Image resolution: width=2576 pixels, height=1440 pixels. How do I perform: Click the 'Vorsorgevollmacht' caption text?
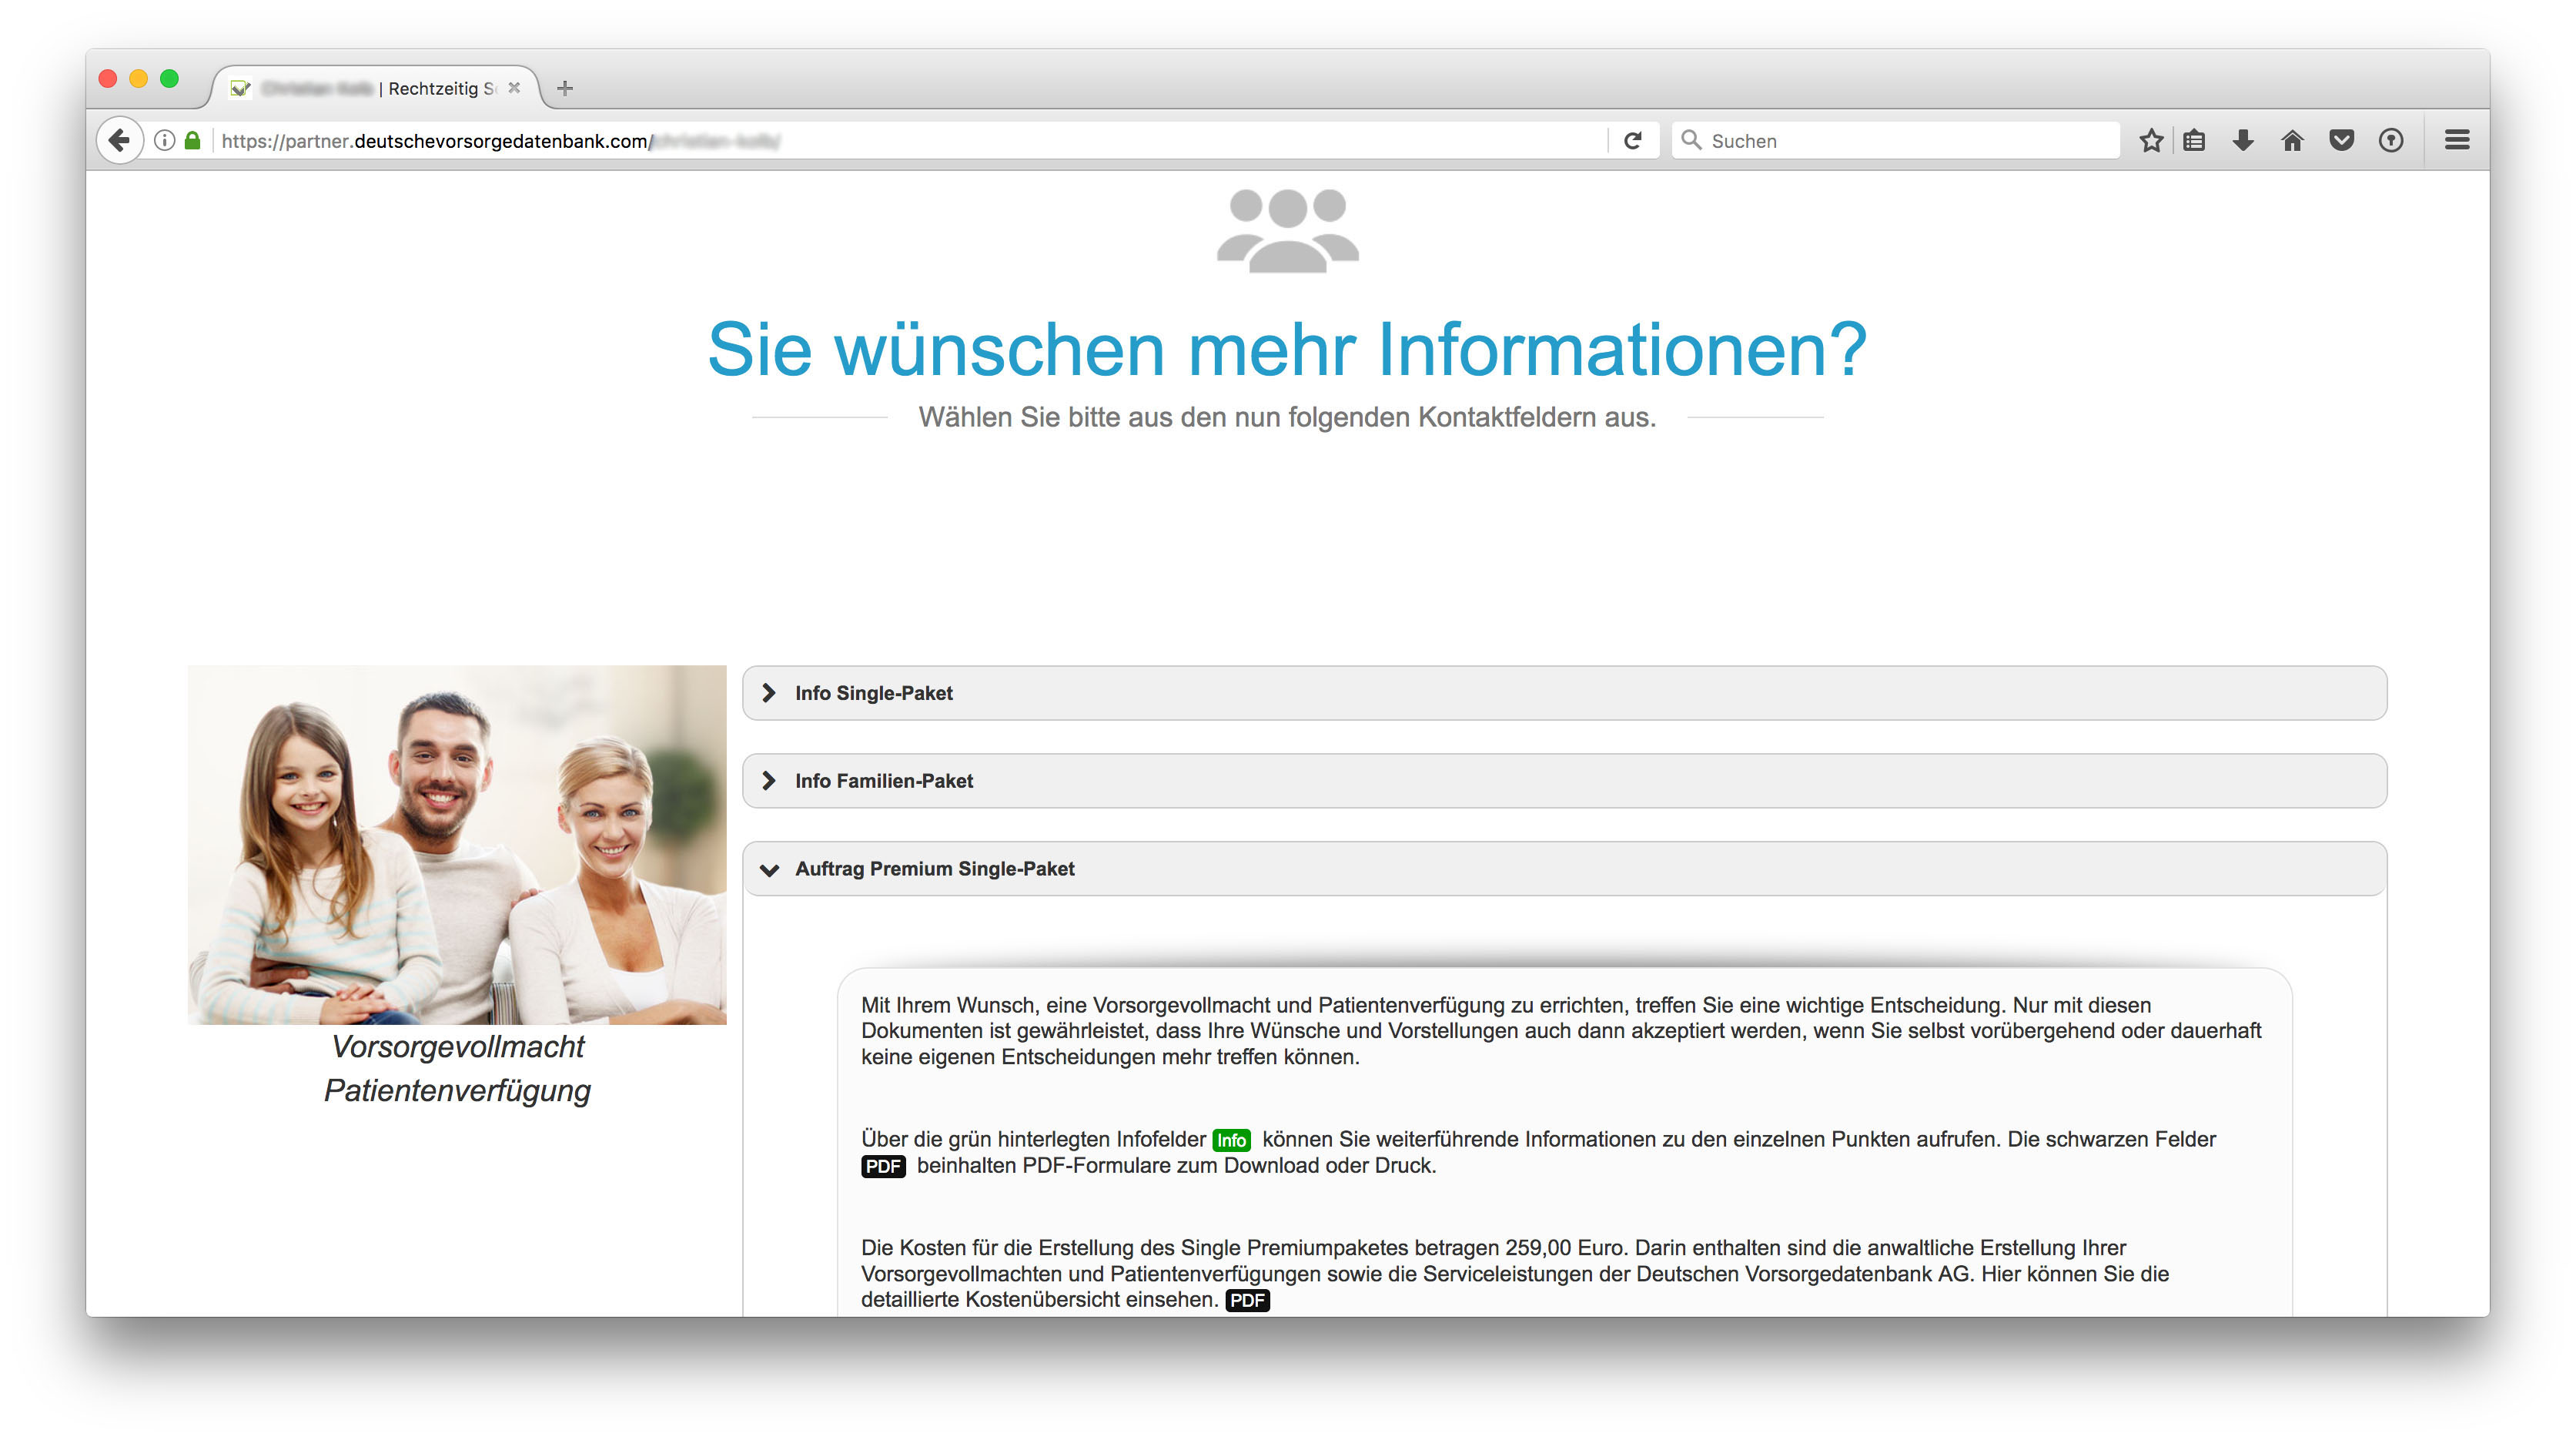[458, 1047]
